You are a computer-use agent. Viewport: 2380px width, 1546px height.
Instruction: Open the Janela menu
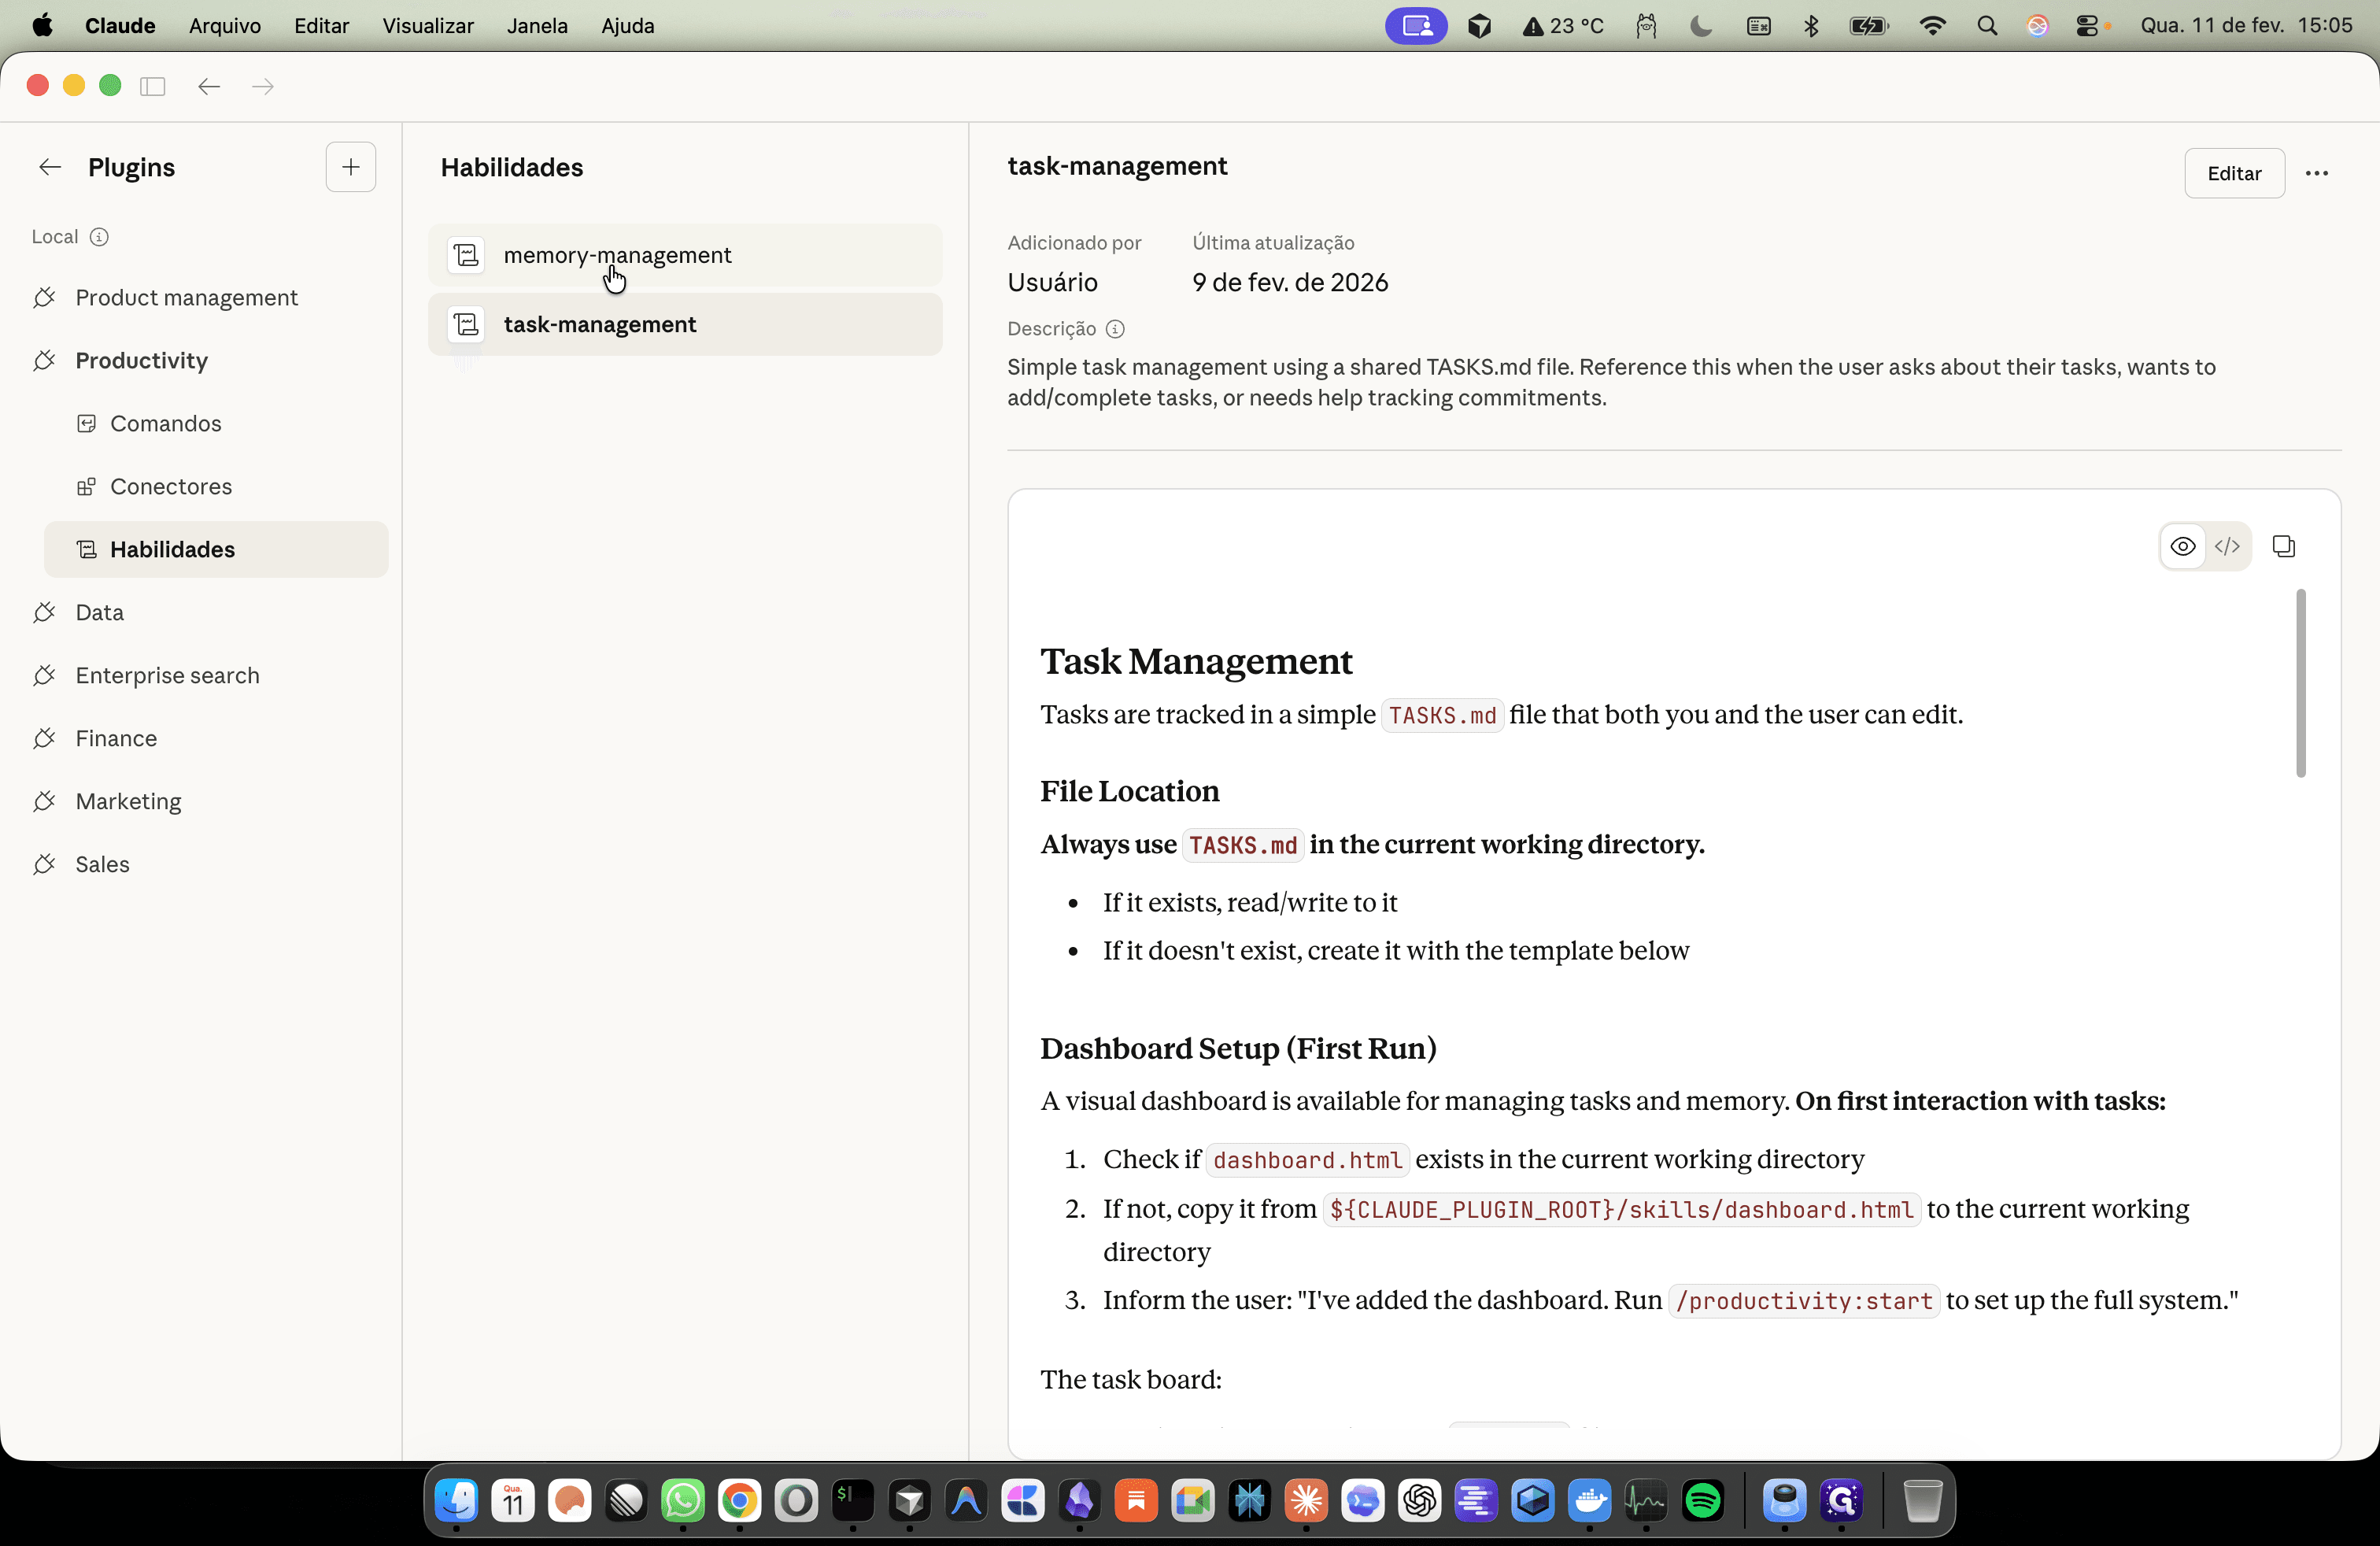click(537, 25)
